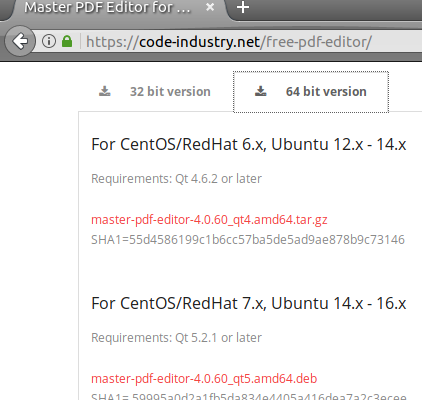Click the SHA1=55d4586199c1b6cc57ba5de5ad9ae878b9c73146 text
The height and width of the screenshot is (400, 422).
tap(248, 240)
